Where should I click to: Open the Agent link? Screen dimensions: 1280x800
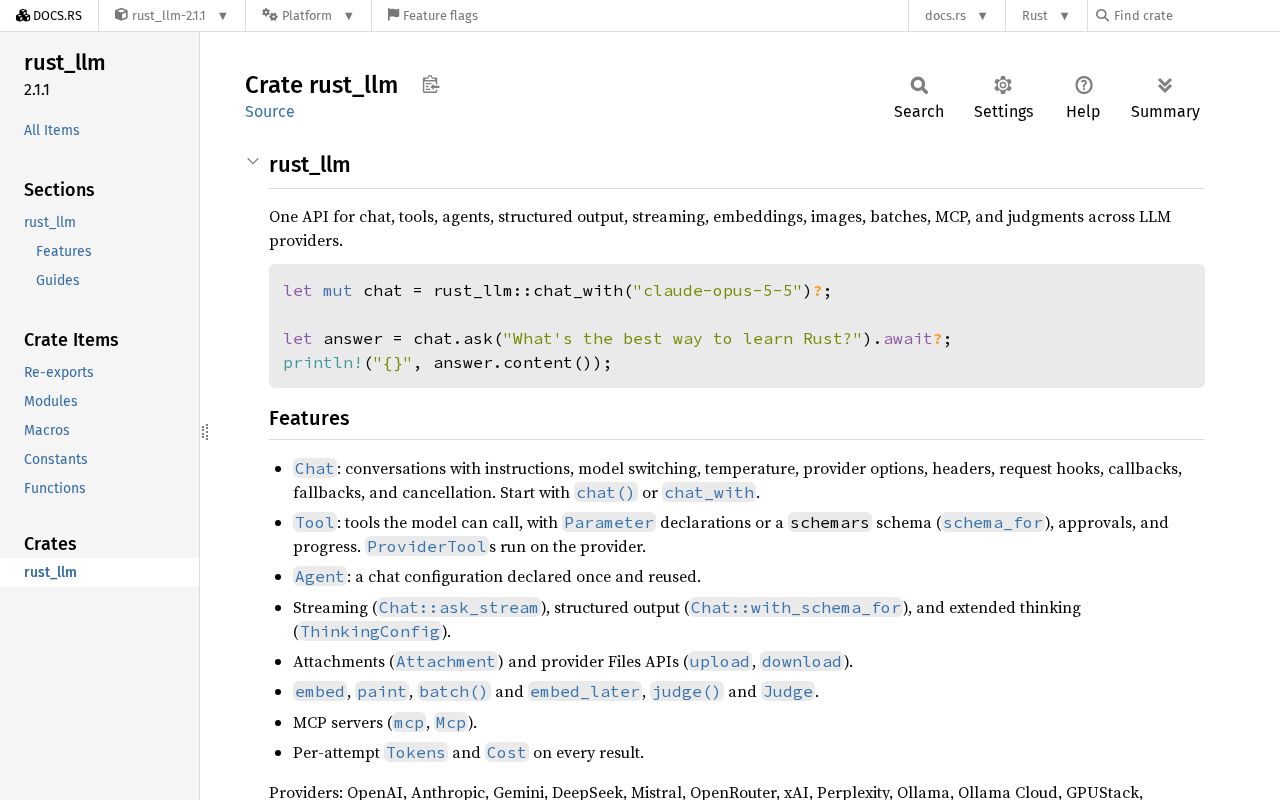point(320,576)
